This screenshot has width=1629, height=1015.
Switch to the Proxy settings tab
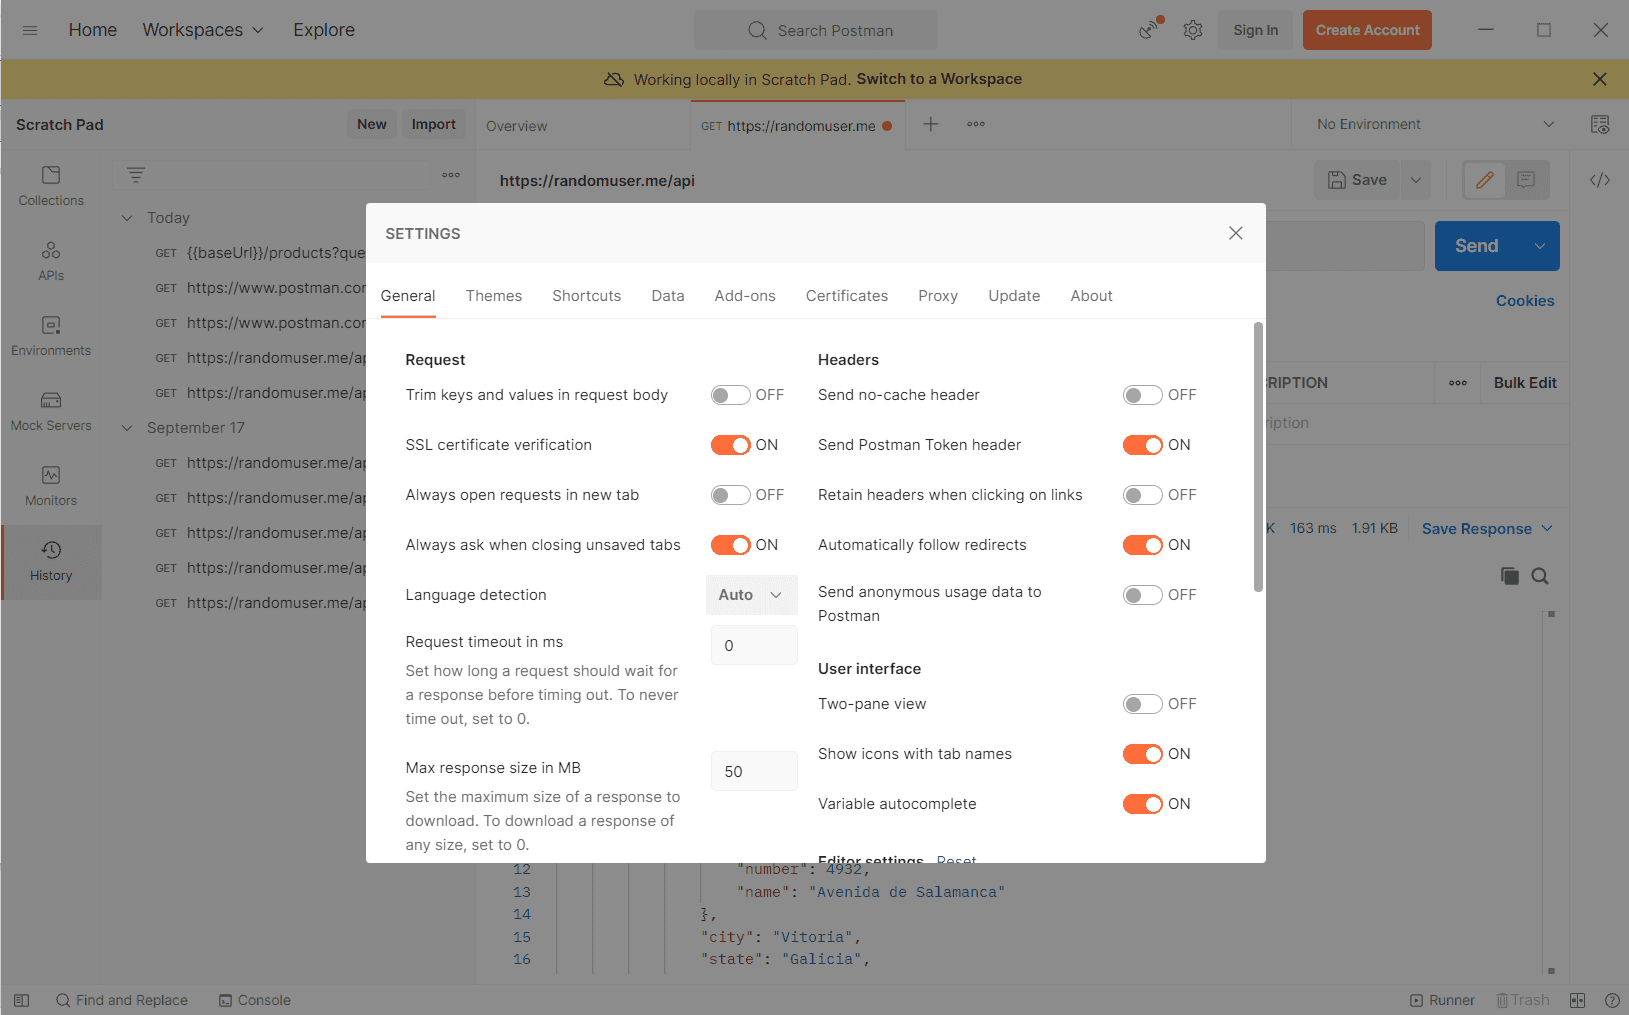[938, 296]
